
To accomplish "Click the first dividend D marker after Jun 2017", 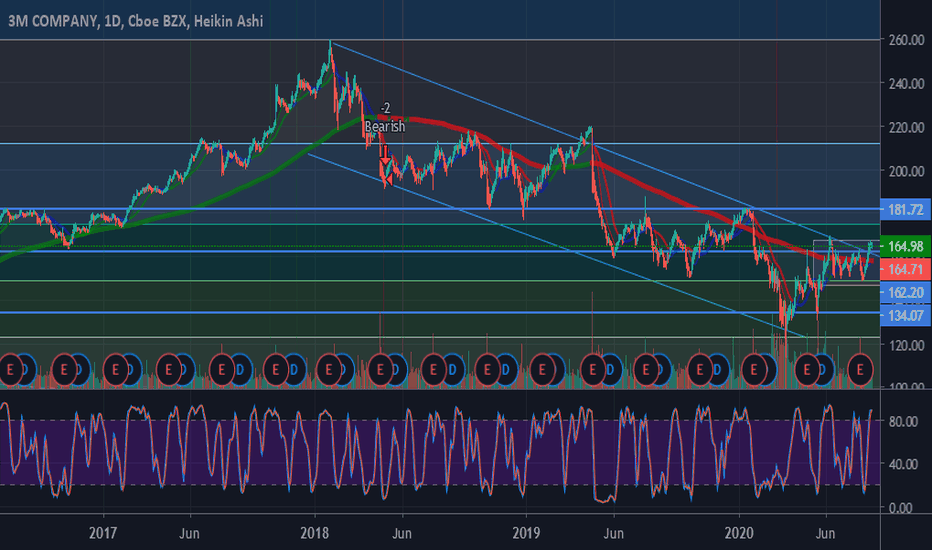I will point(240,370).
